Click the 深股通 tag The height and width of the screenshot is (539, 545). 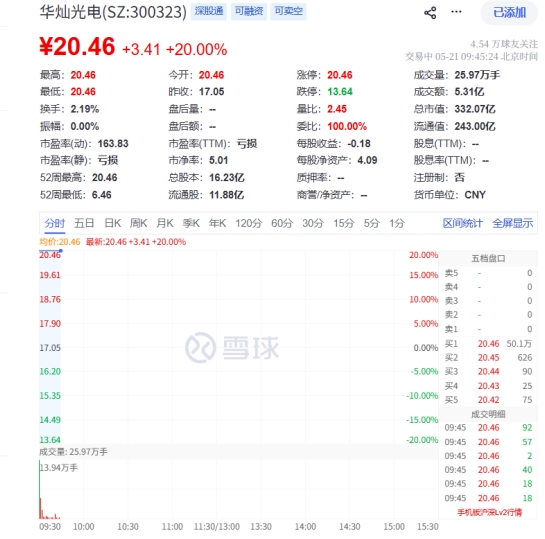click(209, 11)
